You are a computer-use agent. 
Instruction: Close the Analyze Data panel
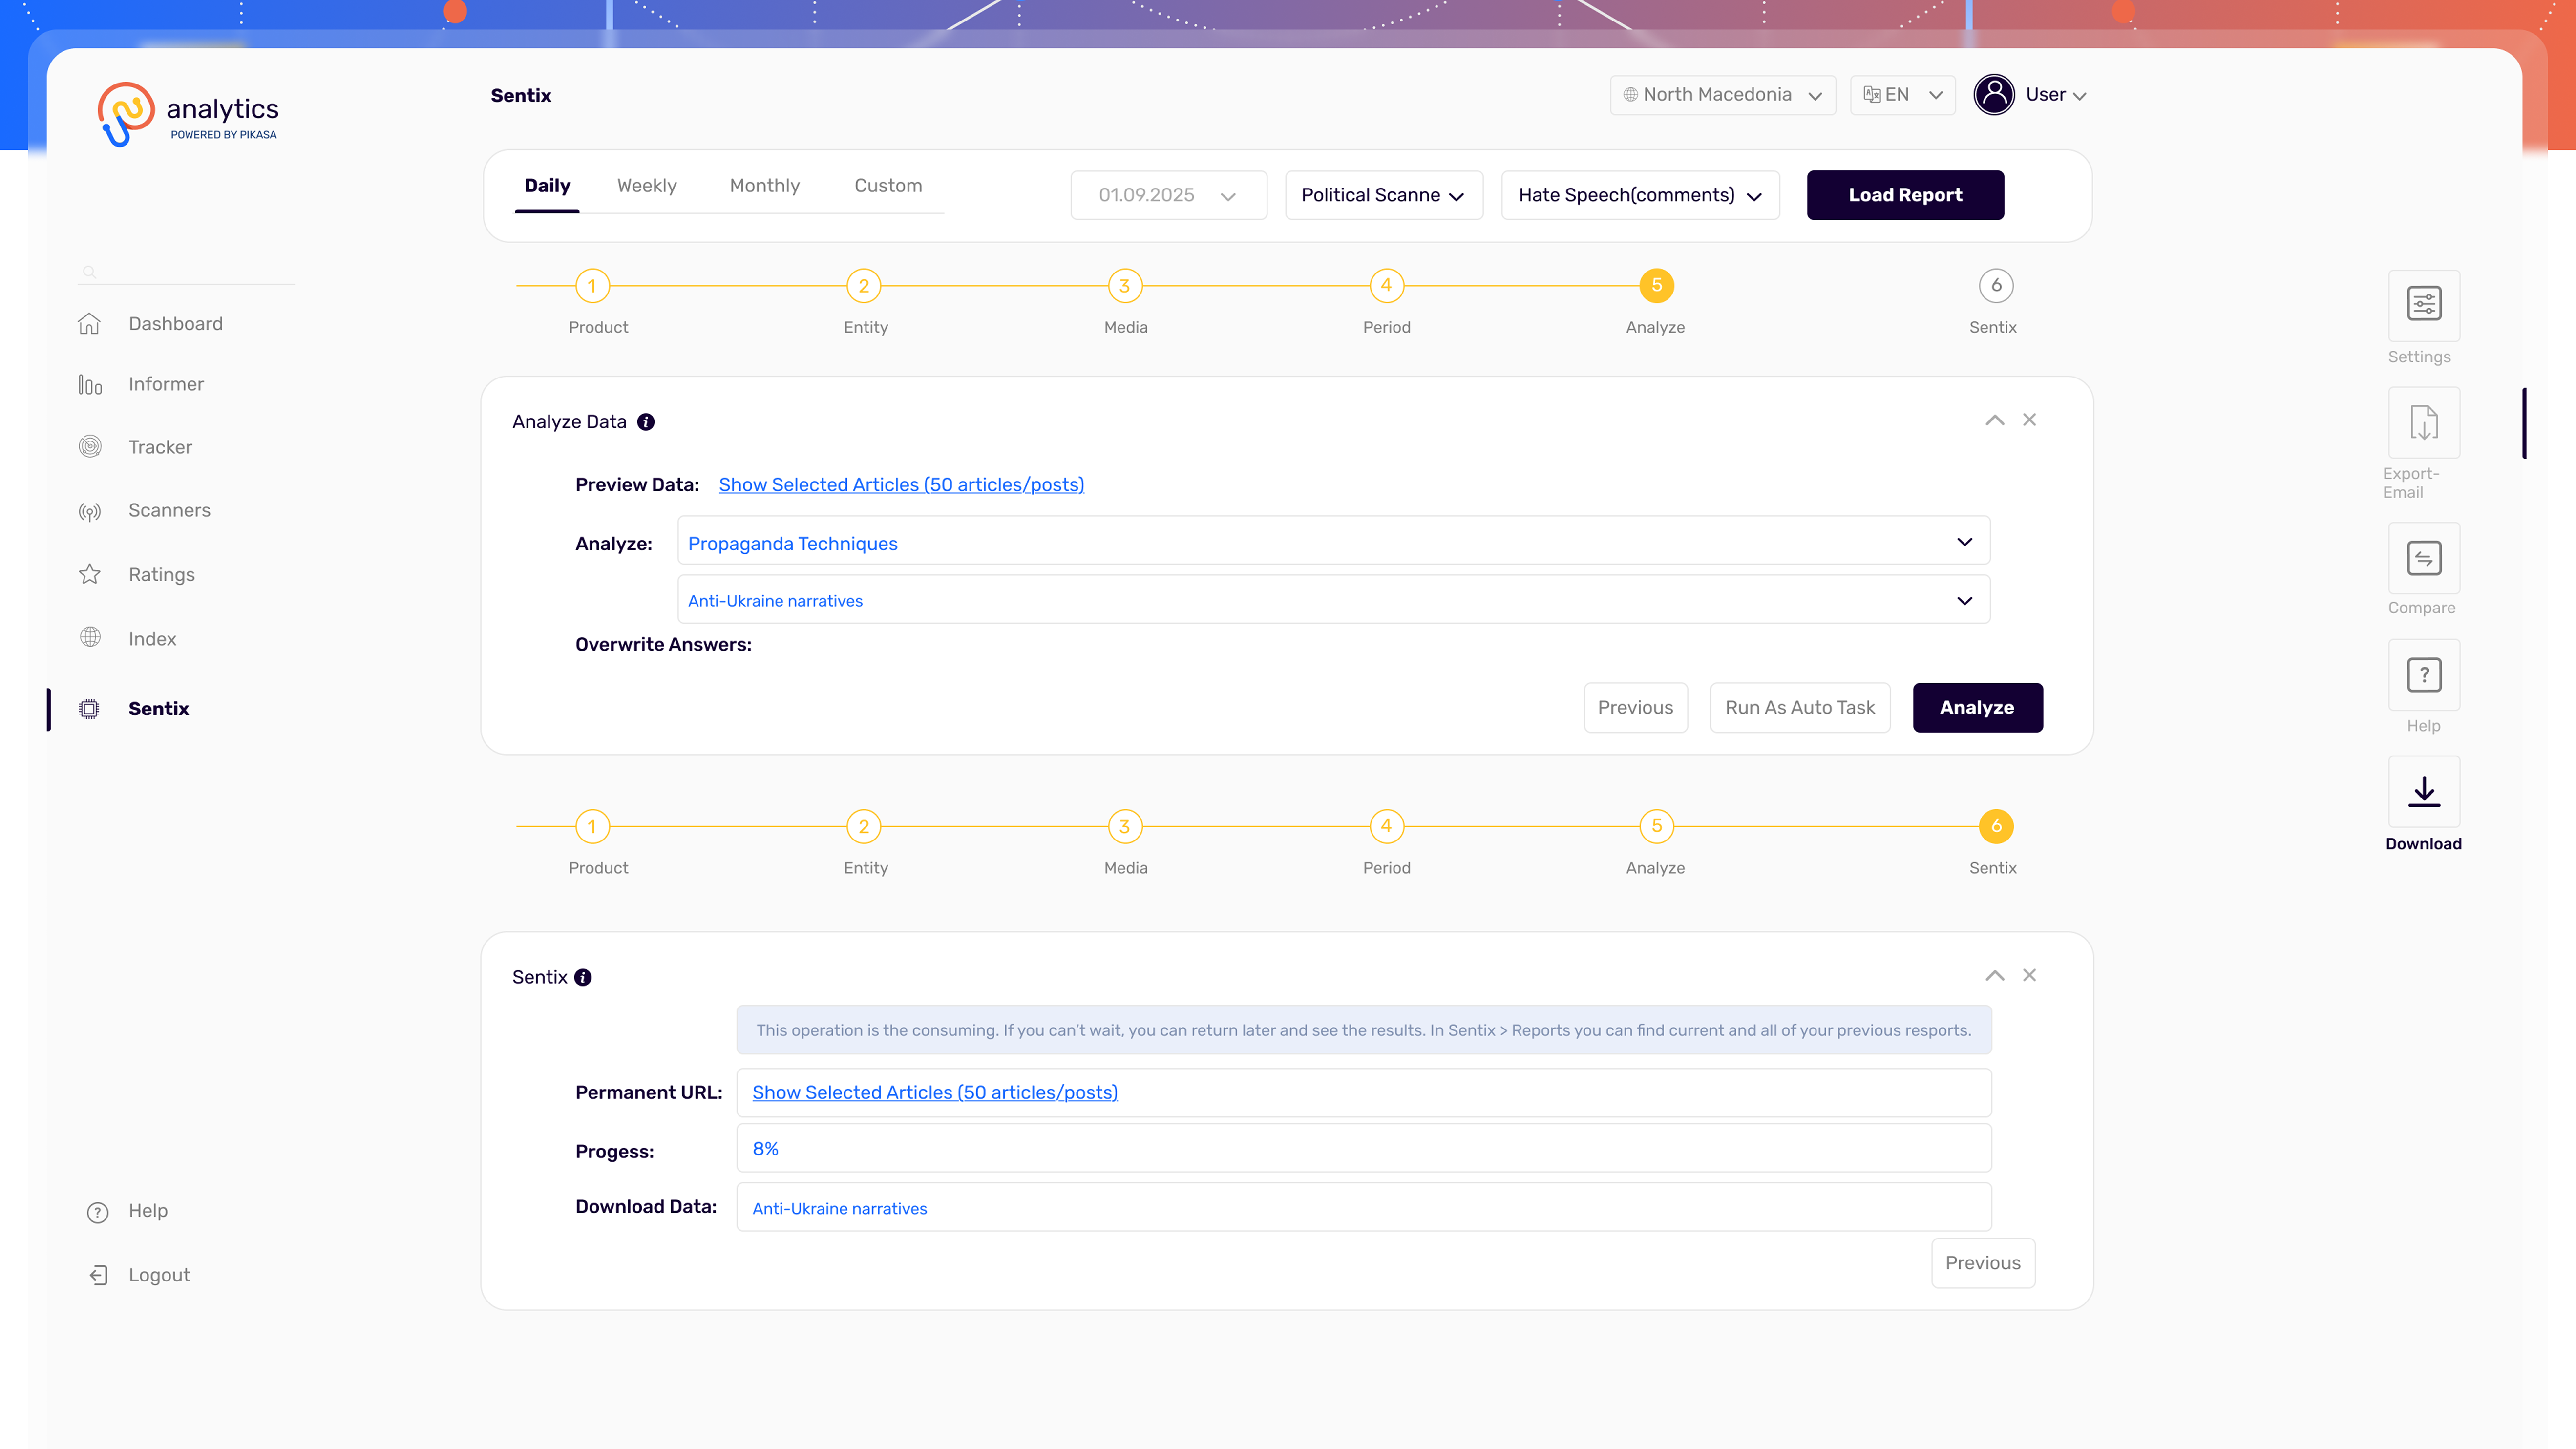pyautogui.click(x=2029, y=420)
